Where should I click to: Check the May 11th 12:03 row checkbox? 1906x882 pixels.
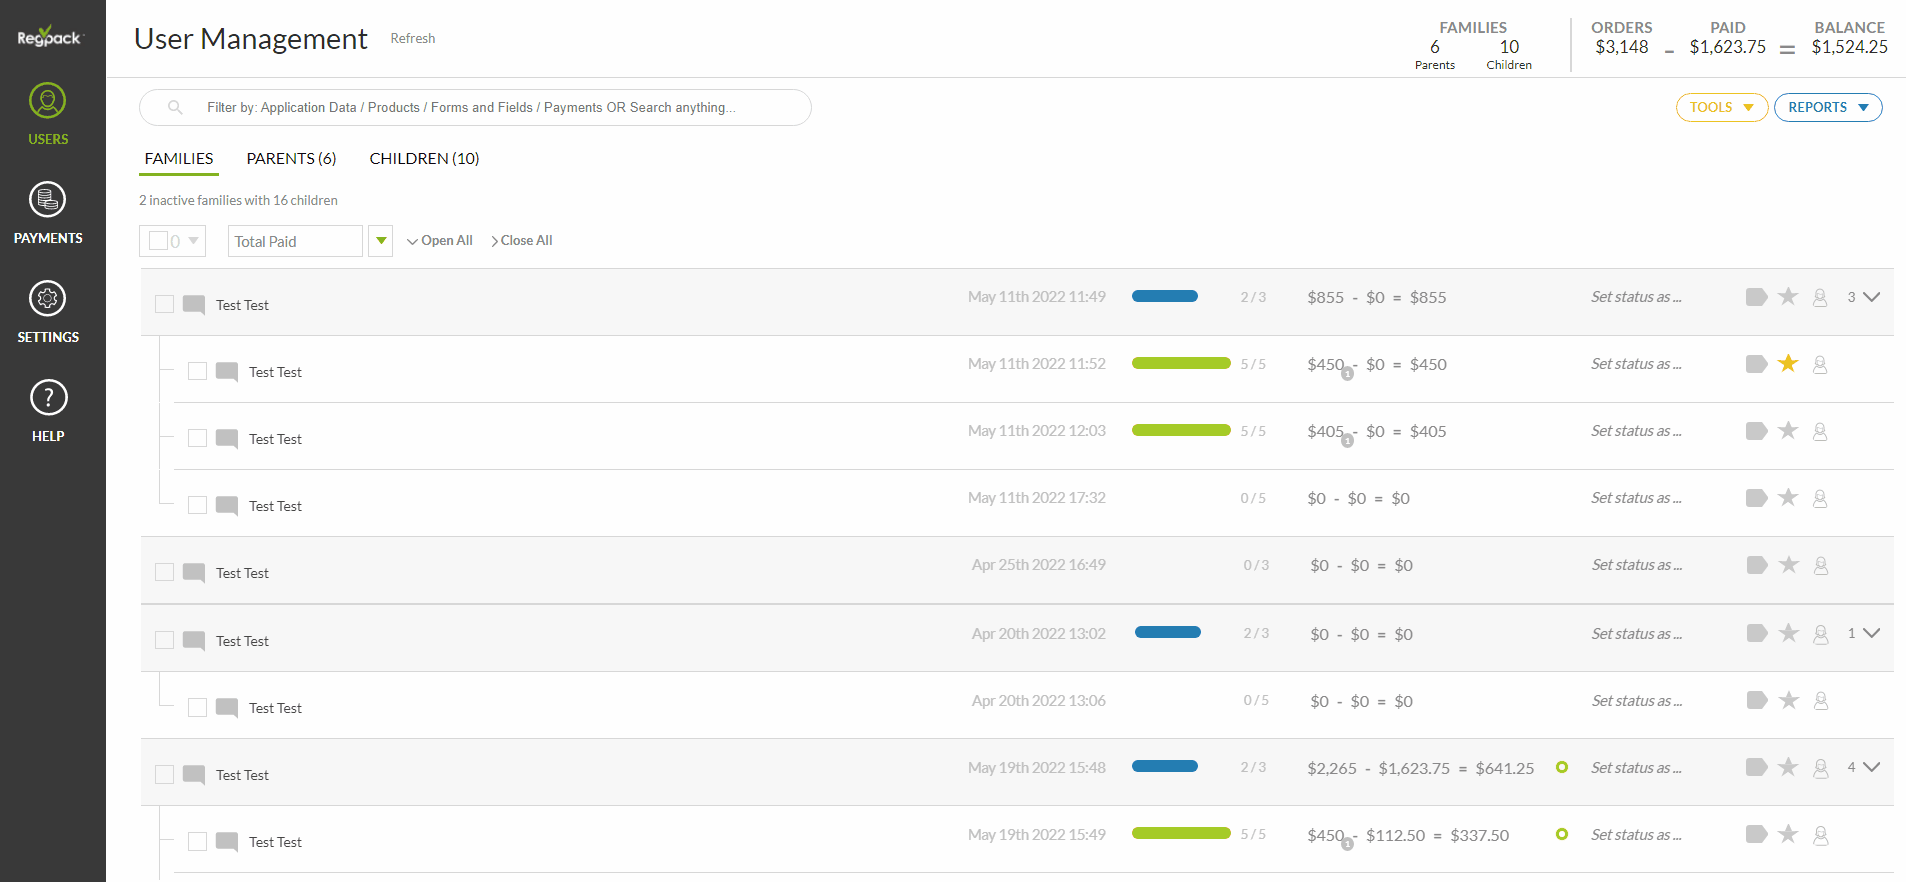(198, 438)
